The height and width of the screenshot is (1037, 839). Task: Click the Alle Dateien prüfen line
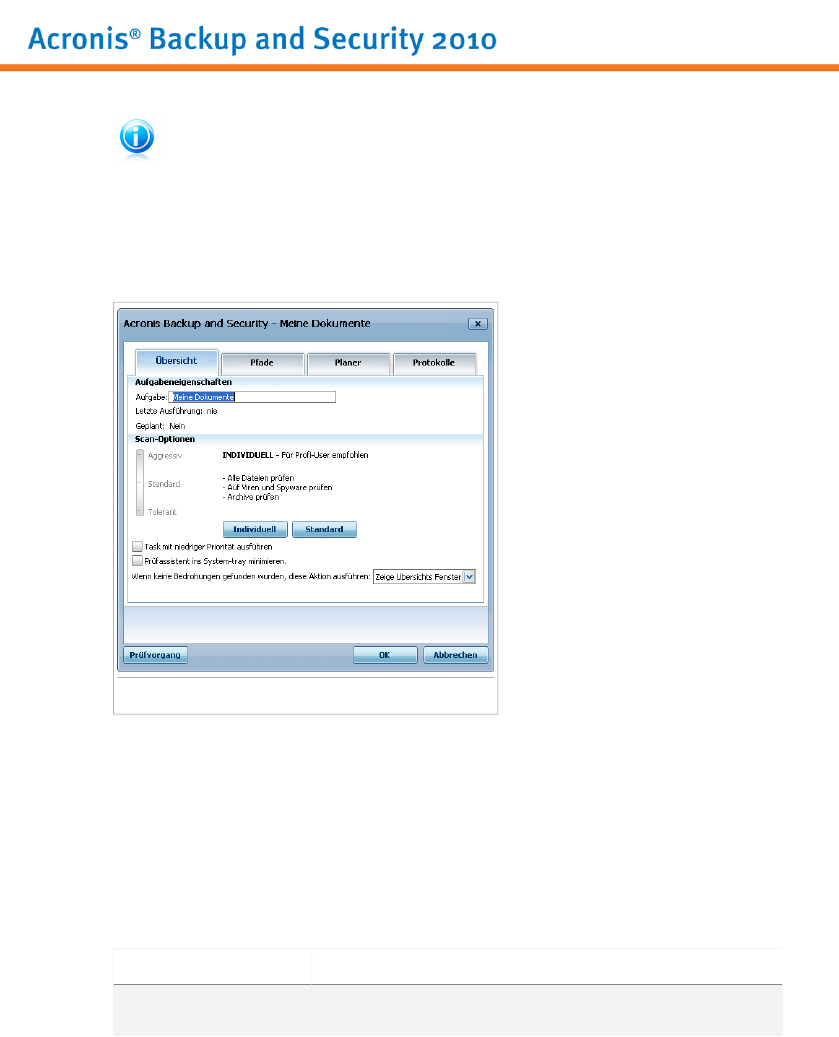coord(259,477)
